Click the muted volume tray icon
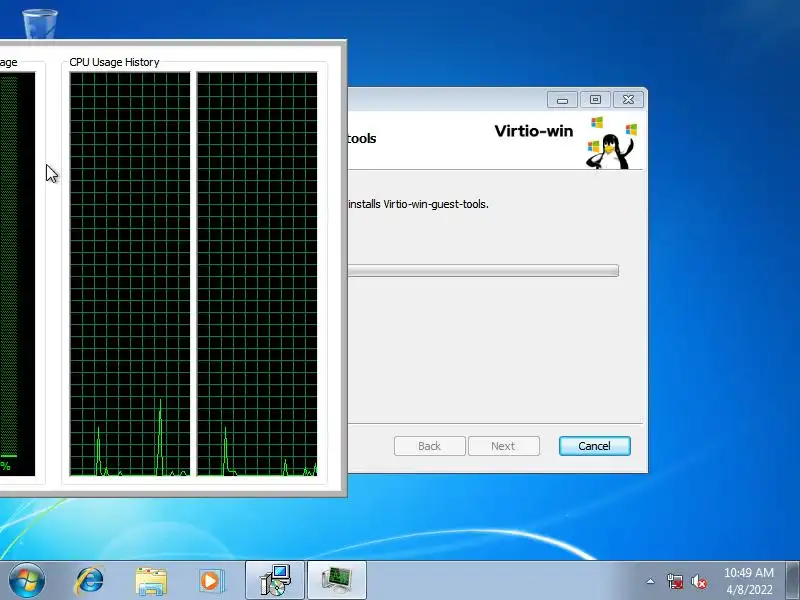The image size is (800, 600). tap(698, 581)
